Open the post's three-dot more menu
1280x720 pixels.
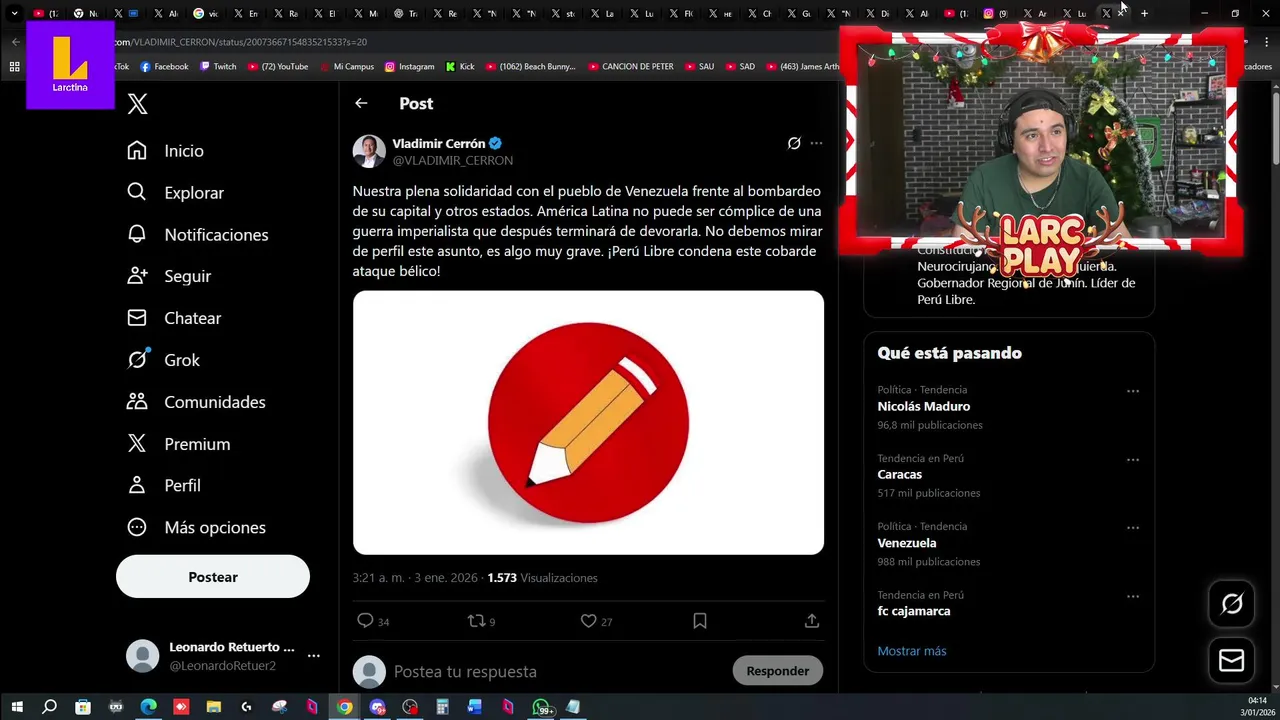pyautogui.click(x=816, y=143)
